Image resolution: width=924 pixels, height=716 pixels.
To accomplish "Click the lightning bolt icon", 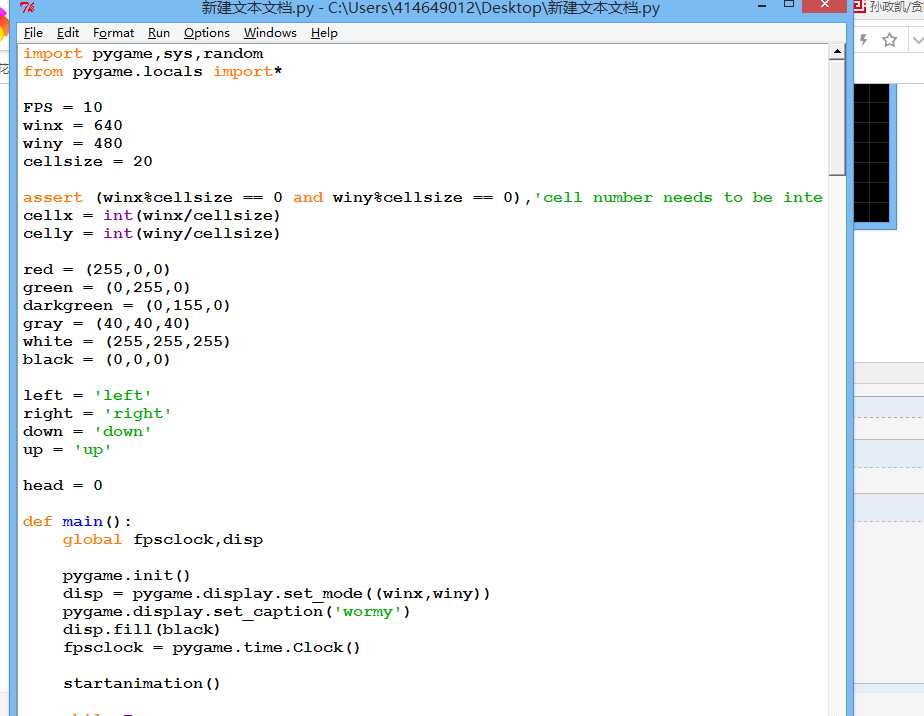I will click(863, 40).
